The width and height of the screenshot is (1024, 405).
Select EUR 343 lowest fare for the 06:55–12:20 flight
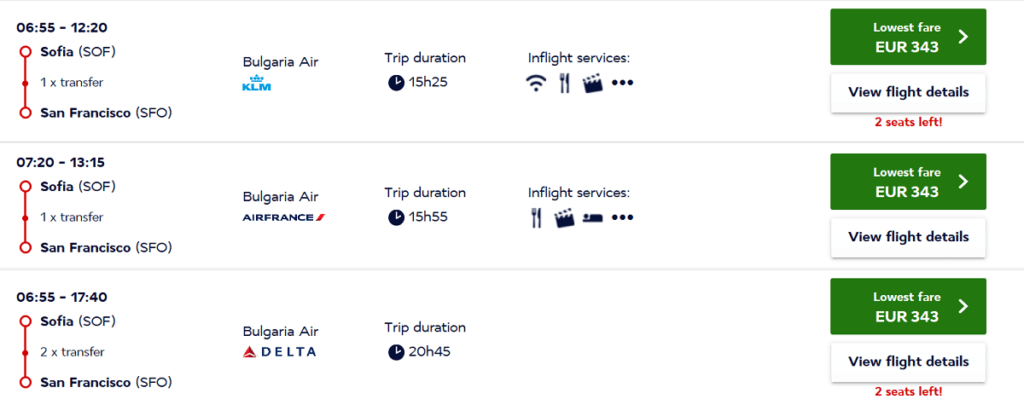(908, 37)
